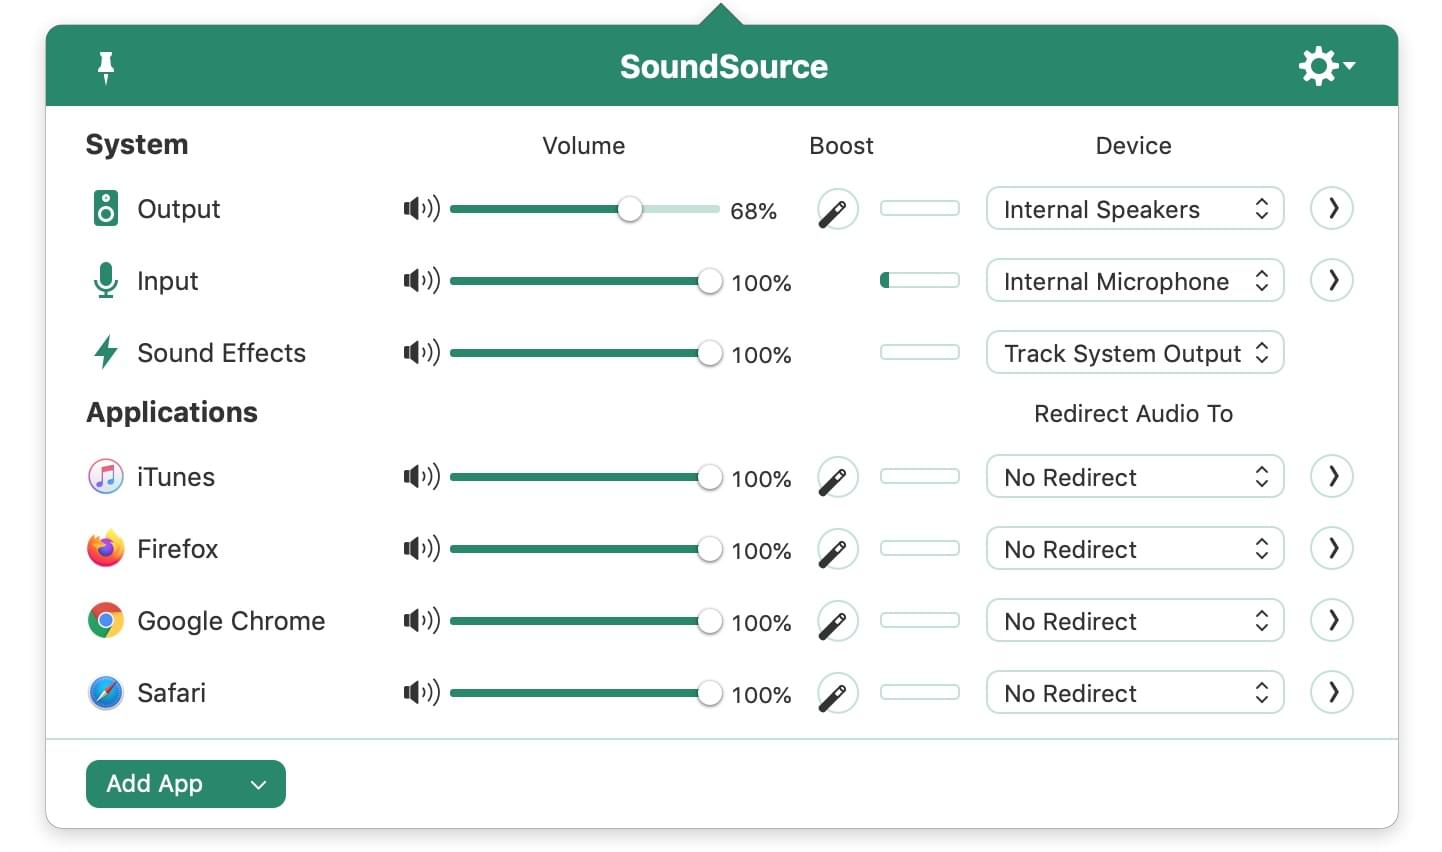
Task: Click the Add App button
Action: tap(186, 784)
